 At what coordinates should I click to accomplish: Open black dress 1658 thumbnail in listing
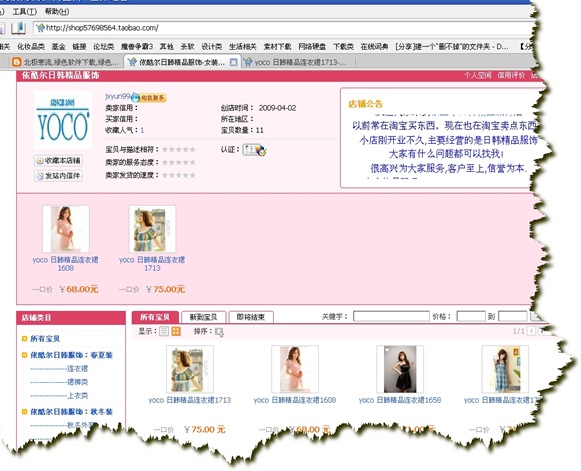click(x=400, y=369)
